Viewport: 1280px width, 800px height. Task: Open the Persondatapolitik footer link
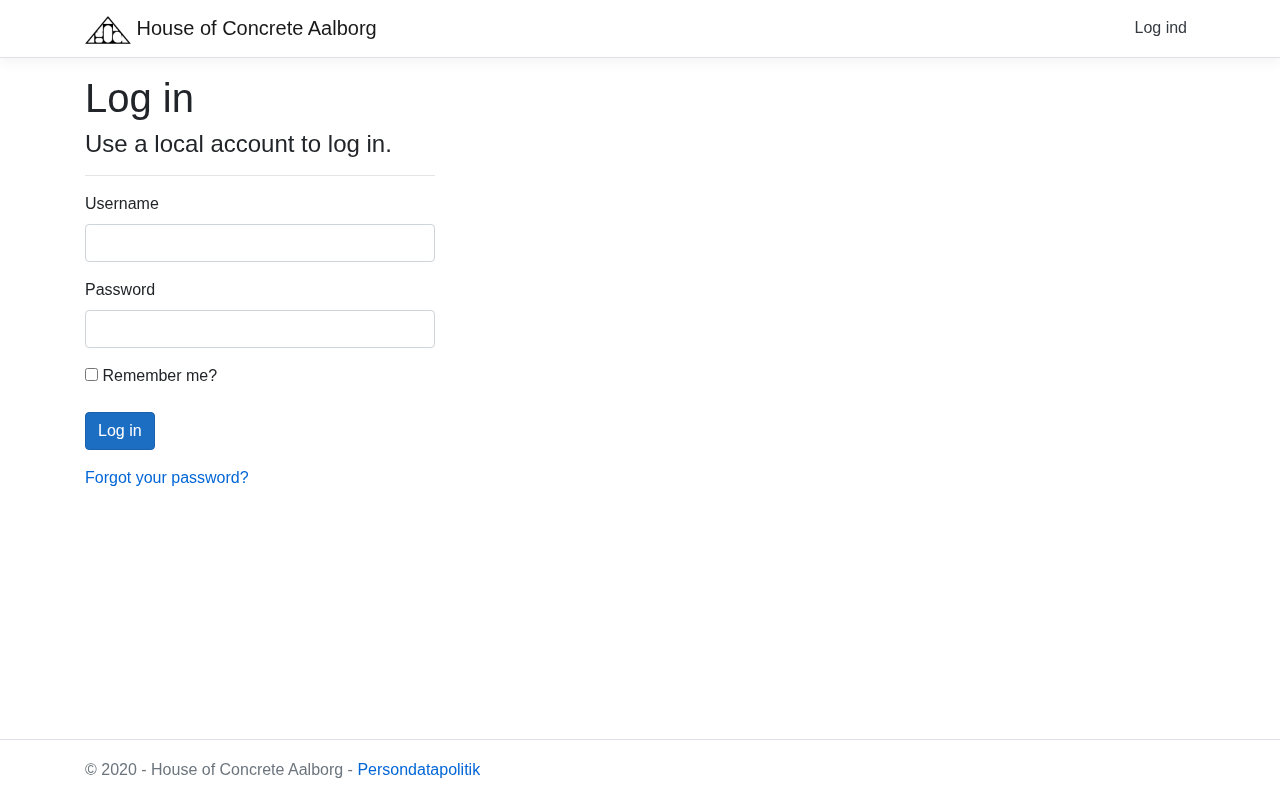click(x=418, y=770)
